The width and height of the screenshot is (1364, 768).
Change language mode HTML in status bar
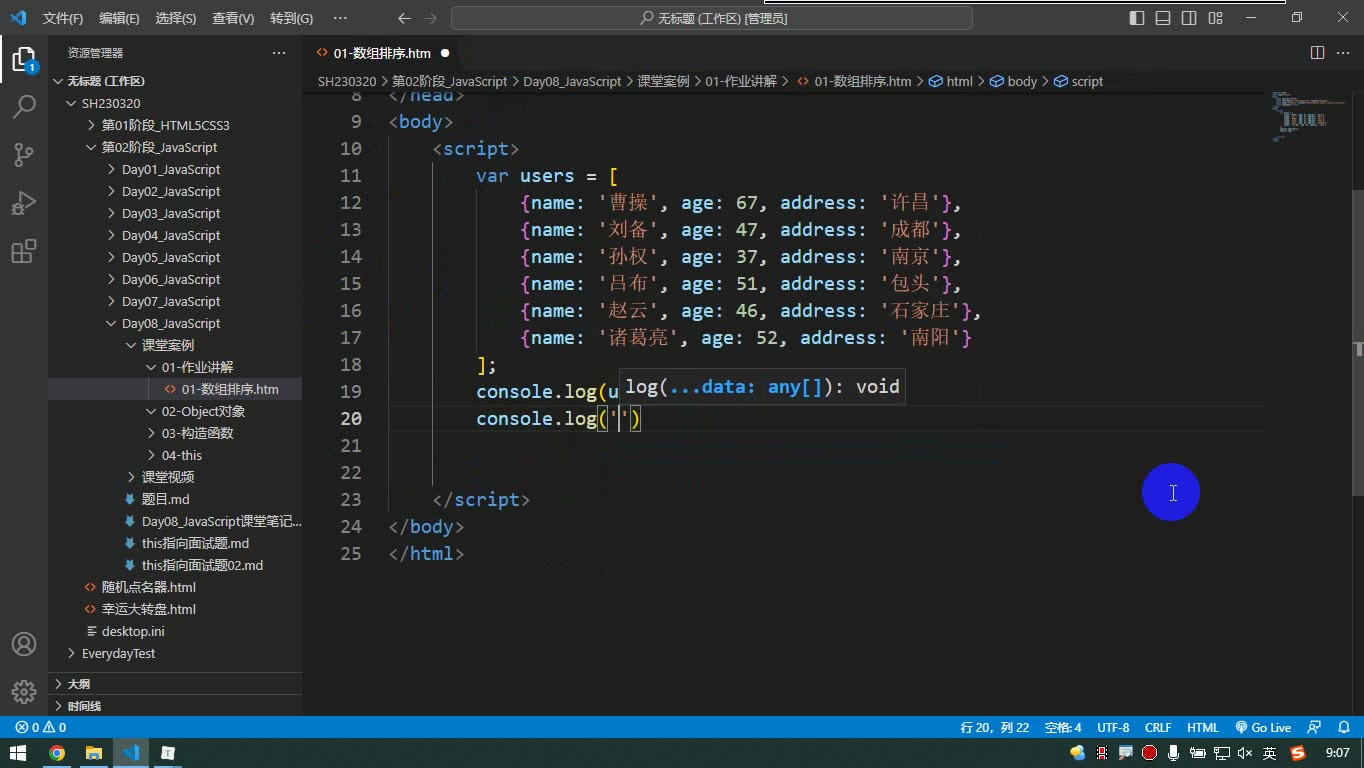[1203, 728]
